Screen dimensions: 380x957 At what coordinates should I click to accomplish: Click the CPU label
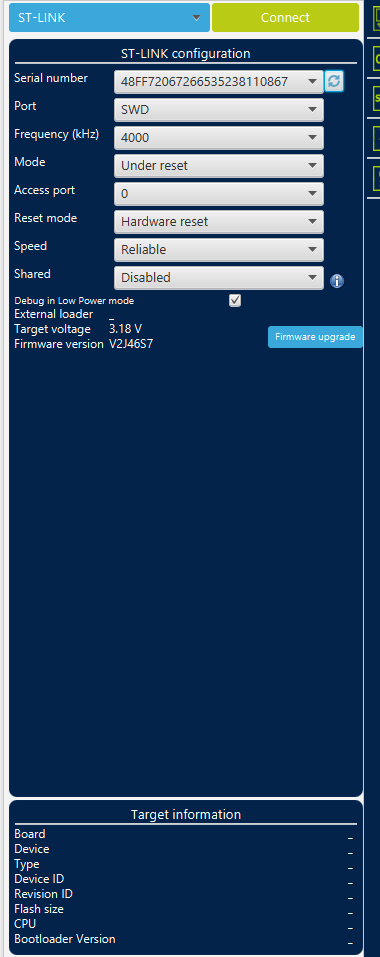[25, 924]
